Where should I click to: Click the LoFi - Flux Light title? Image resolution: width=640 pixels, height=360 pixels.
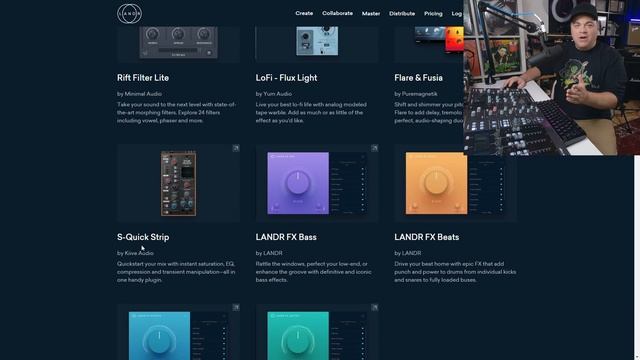(286, 78)
